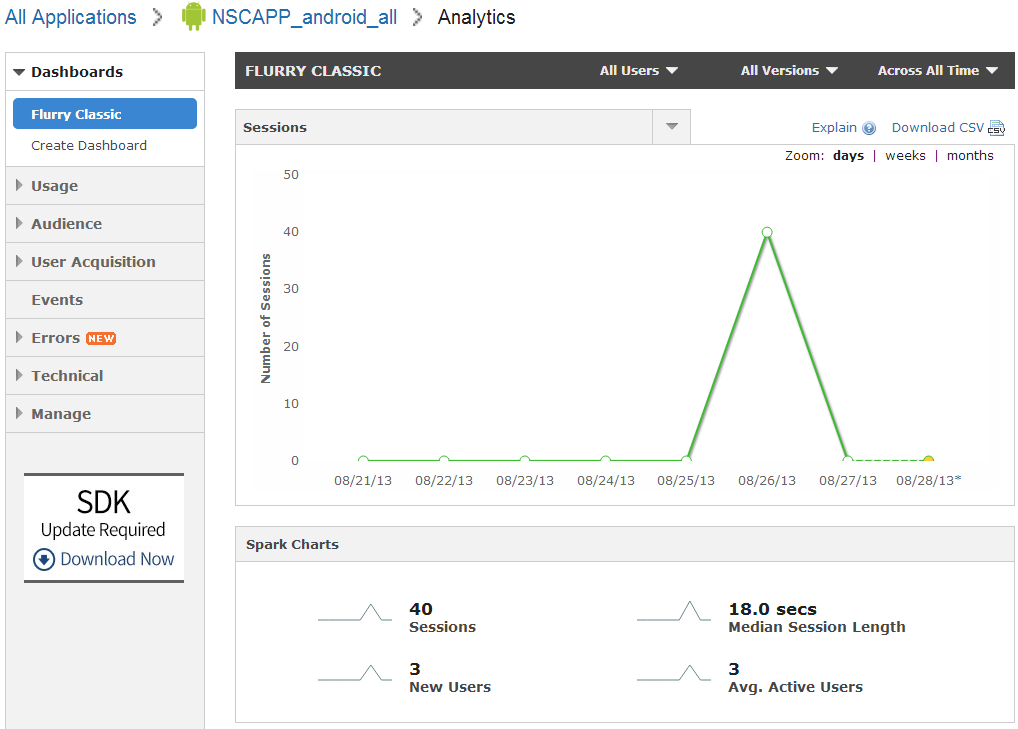Image resolution: width=1018 pixels, height=729 pixels.
Task: Click the Android robot app icon
Action: 193,17
